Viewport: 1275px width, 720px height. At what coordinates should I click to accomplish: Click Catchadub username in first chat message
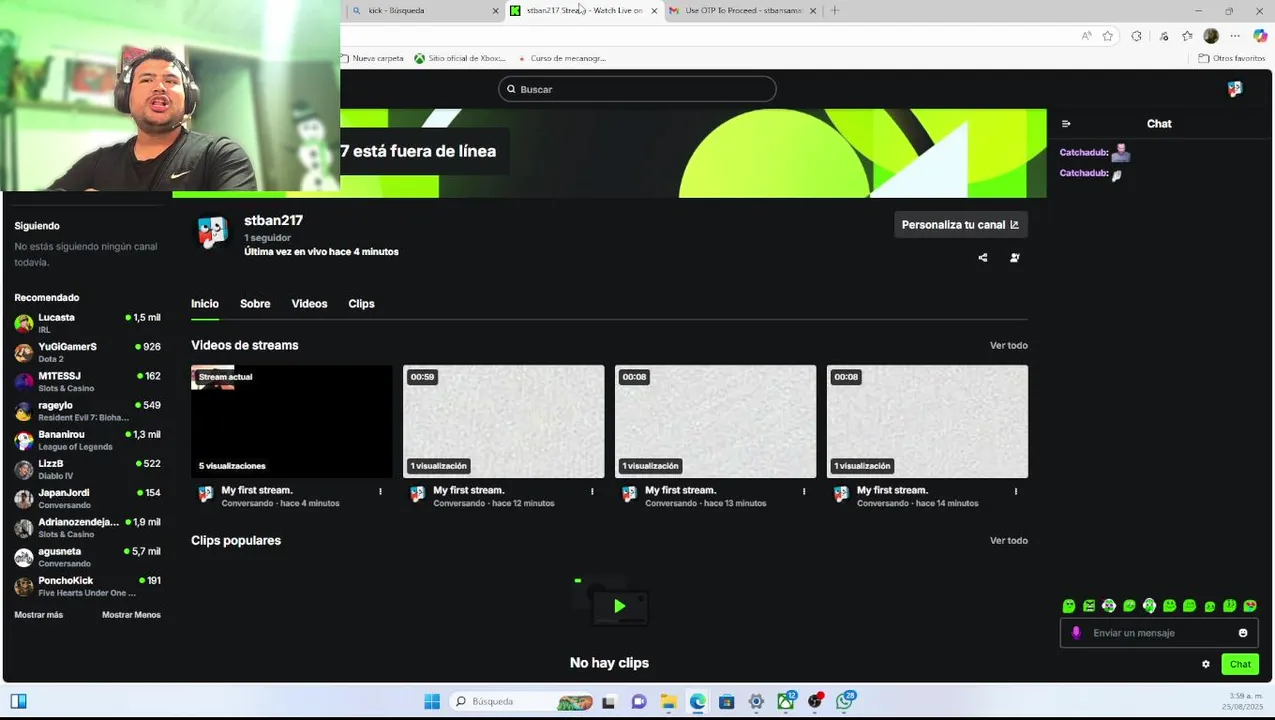pos(1083,153)
